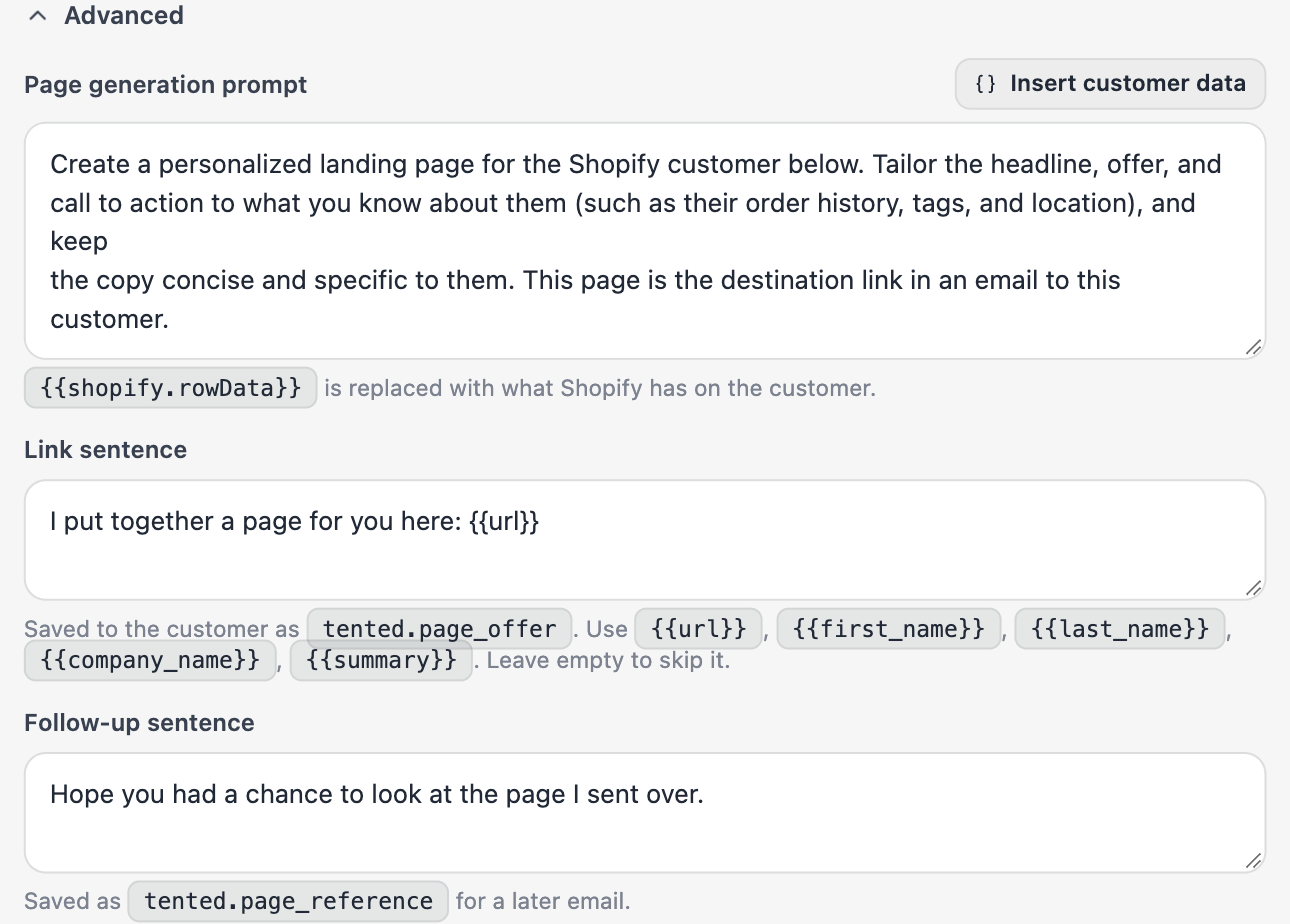Click the resize handle of Link sentence box
This screenshot has height=924, width=1290.
coord(1254,588)
